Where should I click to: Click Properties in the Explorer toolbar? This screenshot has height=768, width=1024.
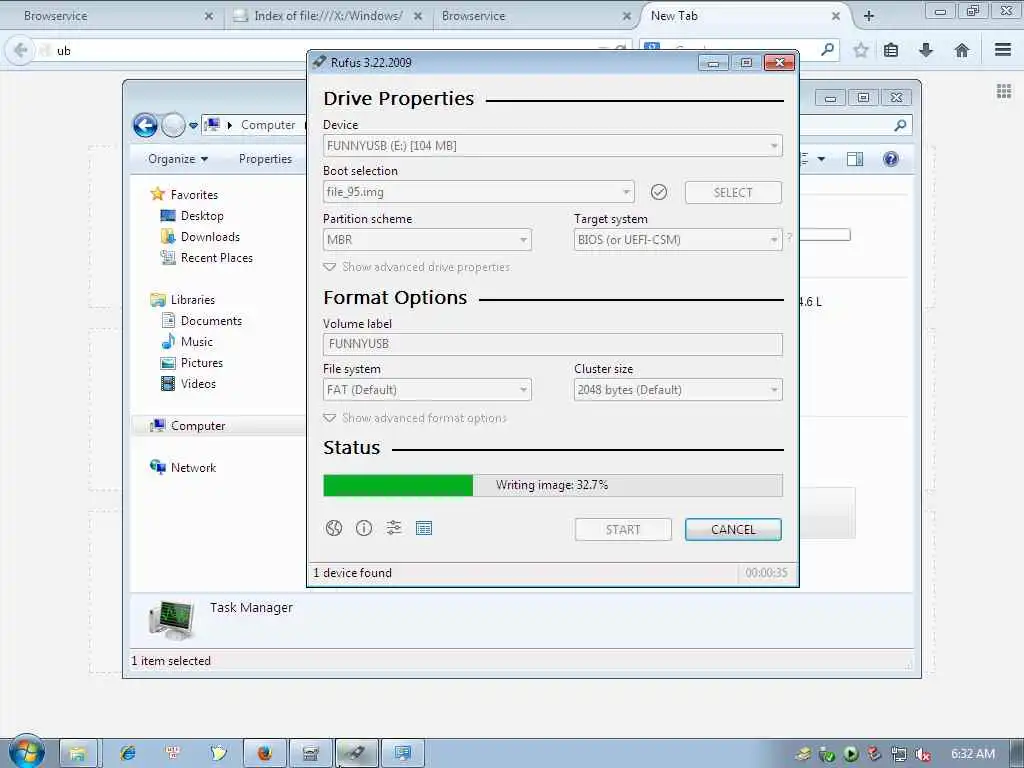pos(265,159)
